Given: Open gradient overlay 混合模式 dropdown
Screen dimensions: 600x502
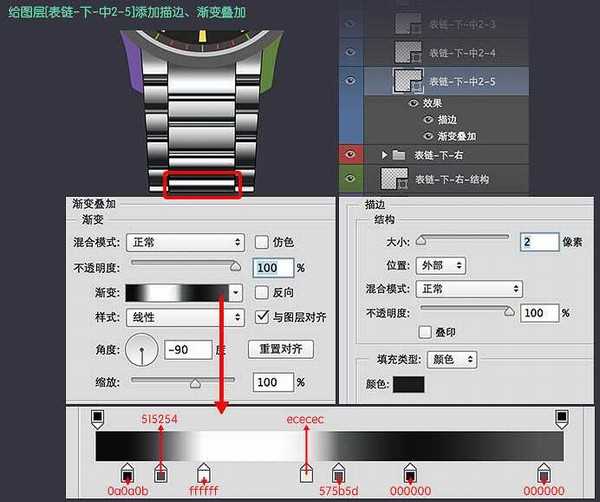Looking at the screenshot, I should pos(185,242).
